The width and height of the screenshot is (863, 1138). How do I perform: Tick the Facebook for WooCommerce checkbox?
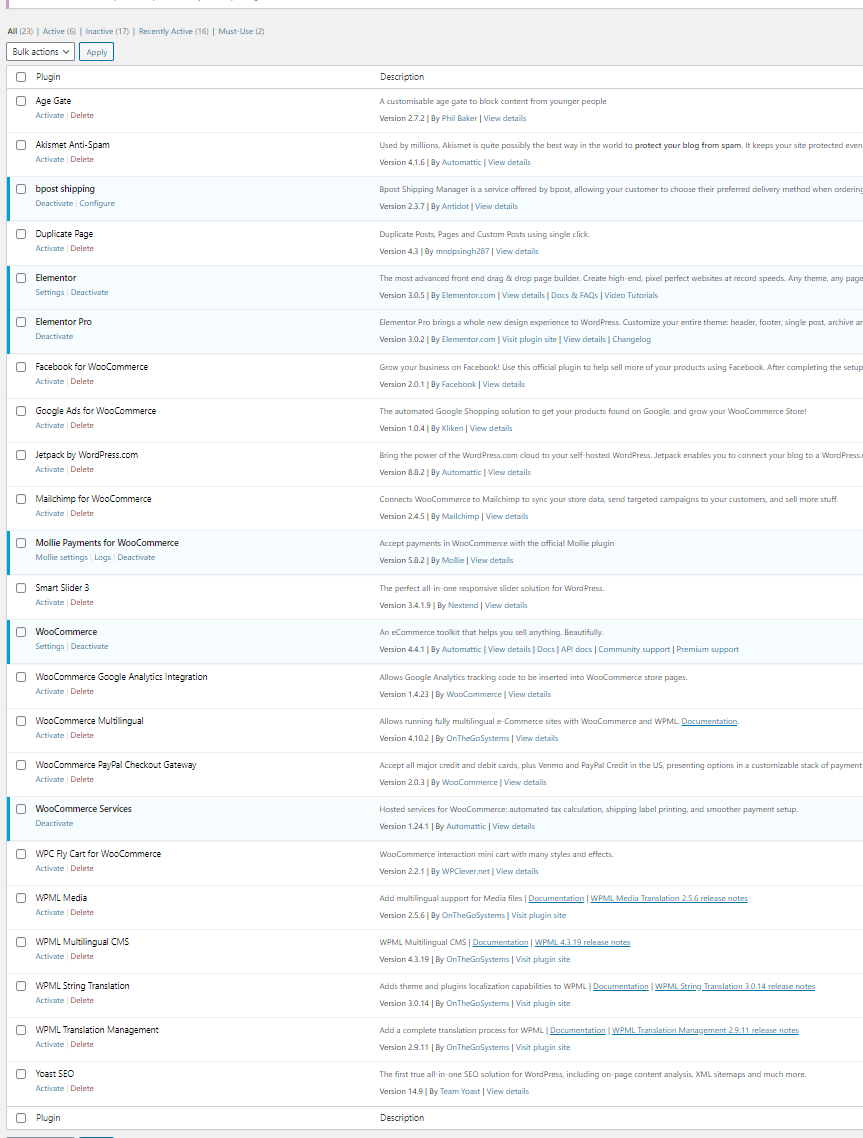[21, 367]
